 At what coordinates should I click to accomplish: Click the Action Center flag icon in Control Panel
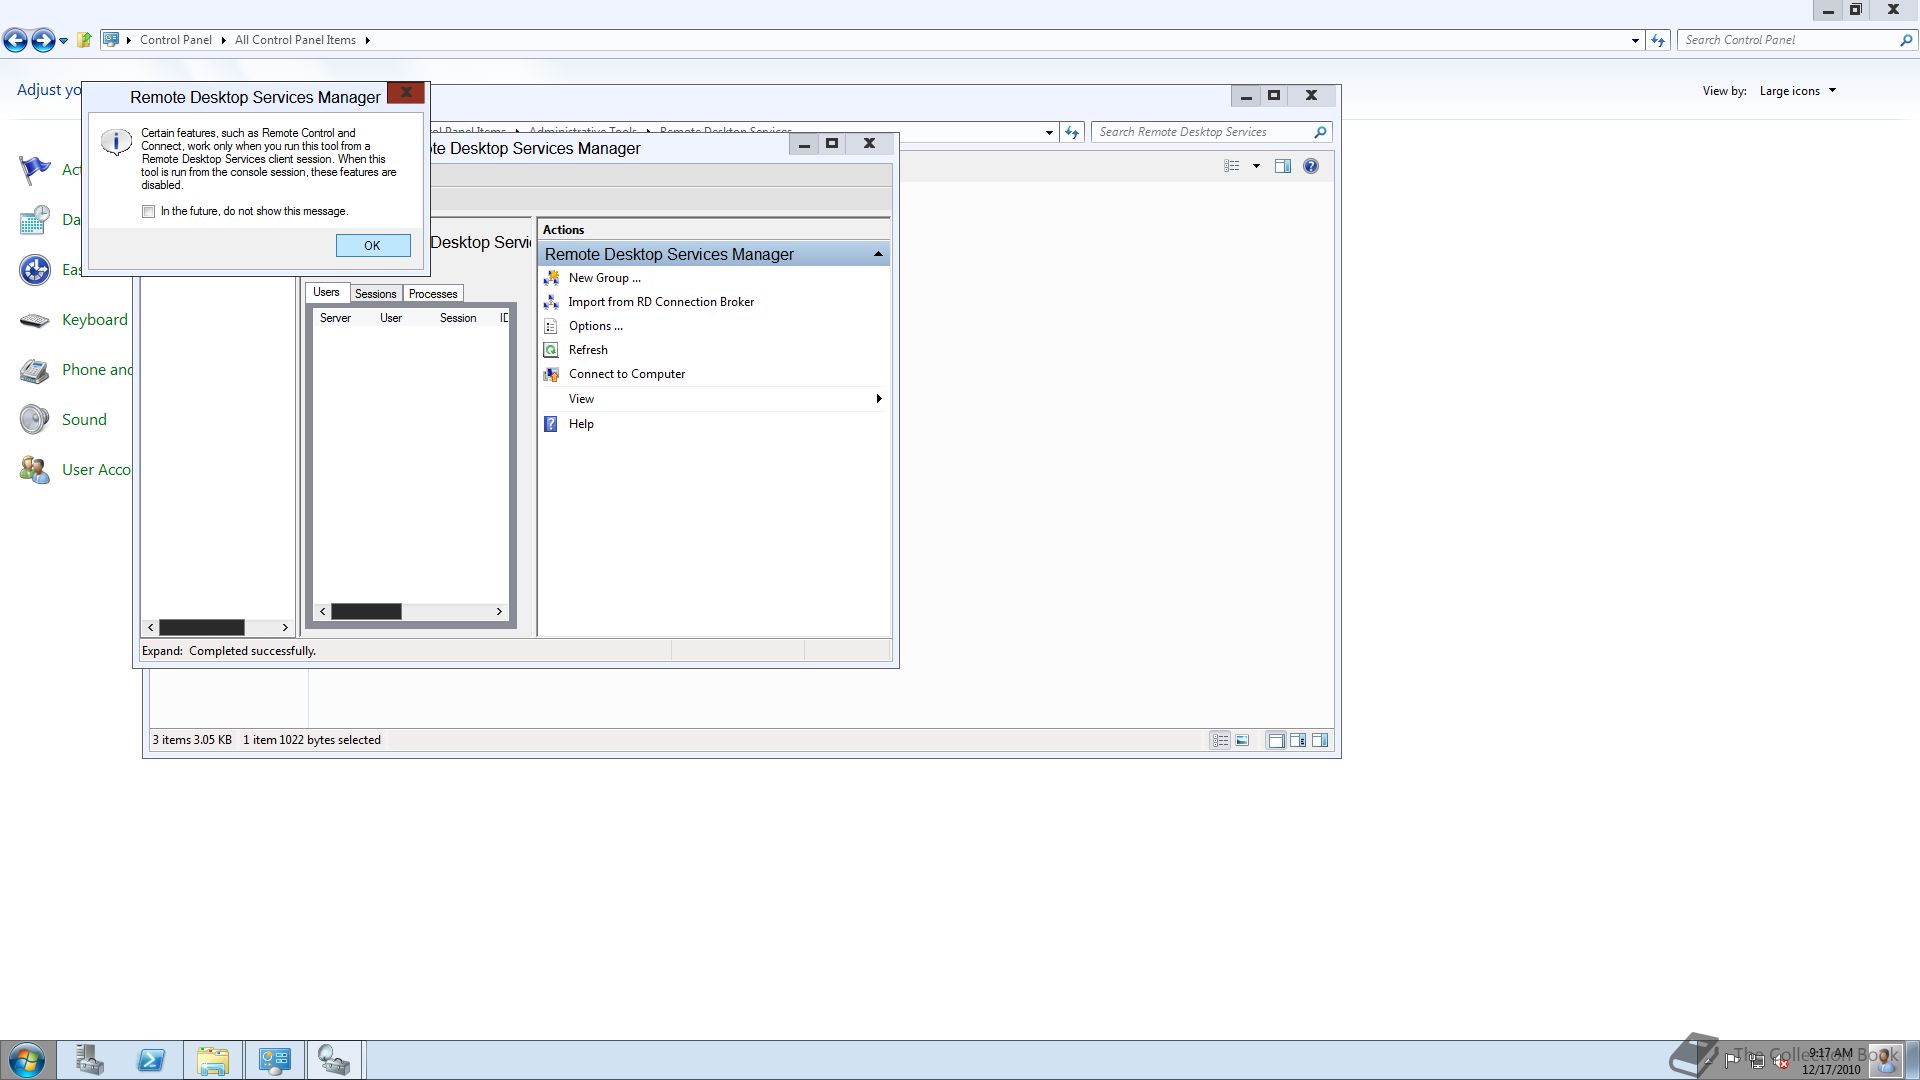[x=35, y=170]
